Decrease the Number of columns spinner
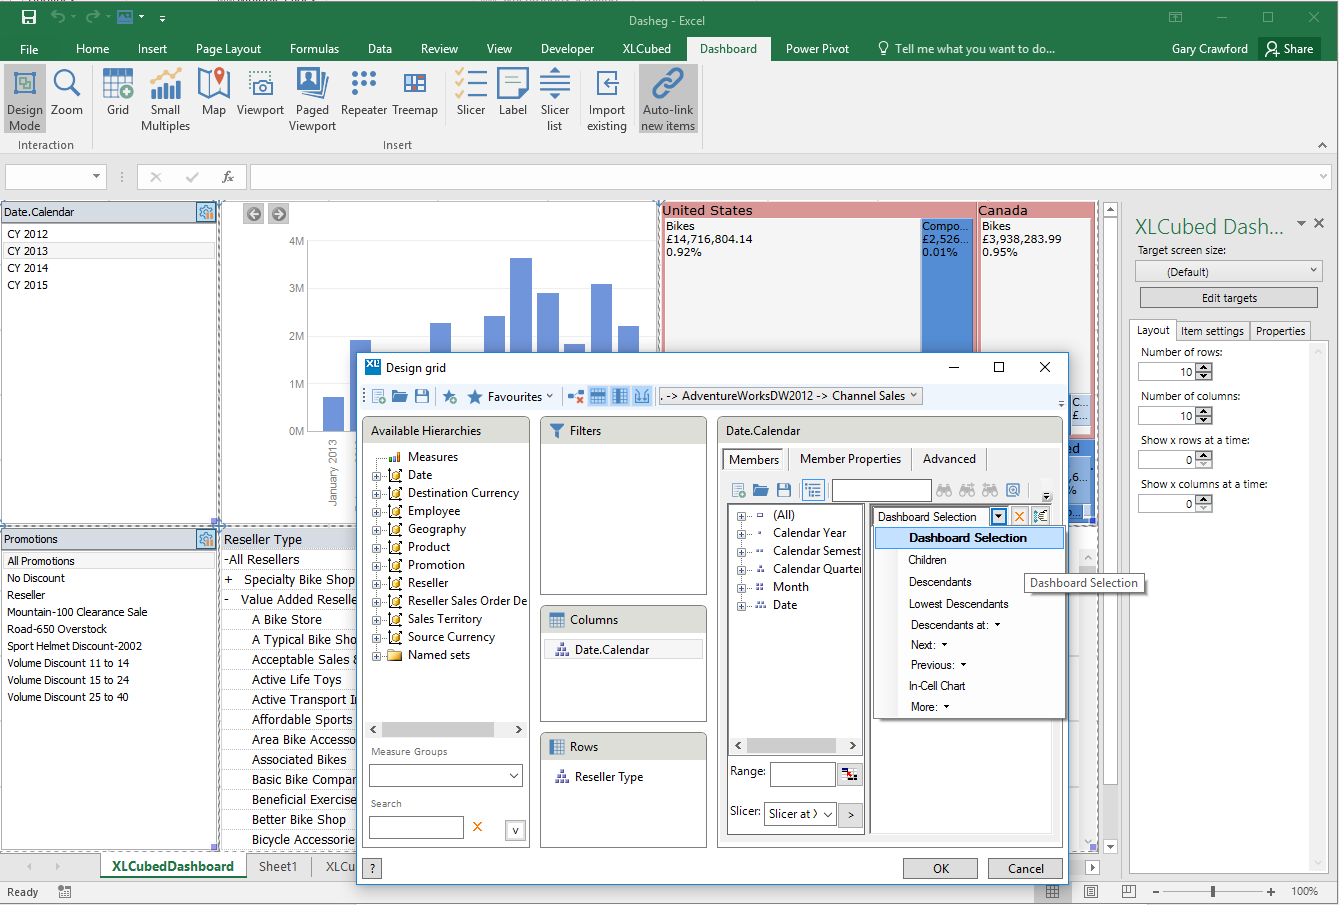This screenshot has width=1339, height=905. click(1204, 420)
